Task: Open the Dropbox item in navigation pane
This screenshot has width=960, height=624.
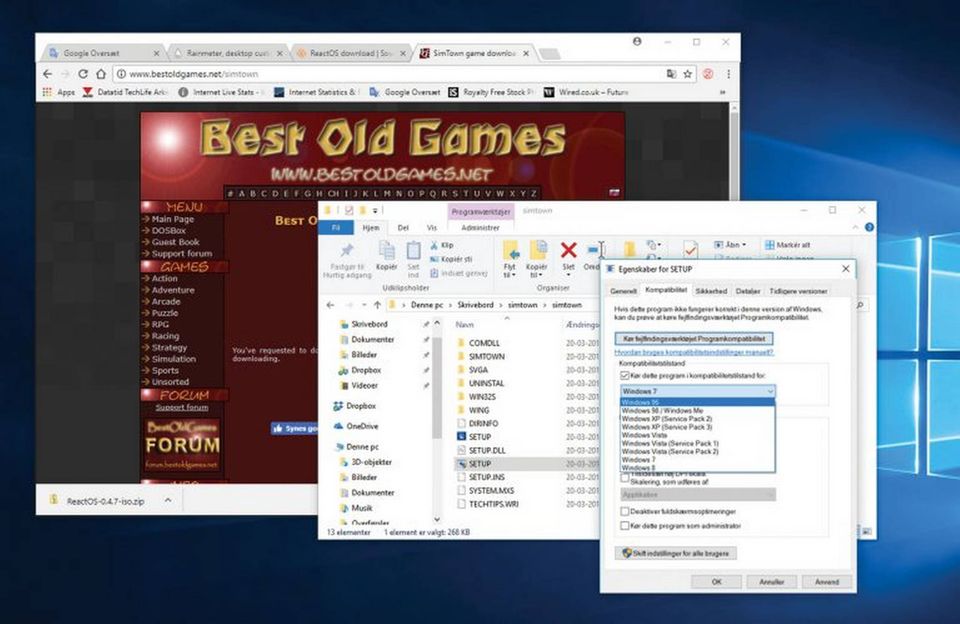Action: (360, 406)
